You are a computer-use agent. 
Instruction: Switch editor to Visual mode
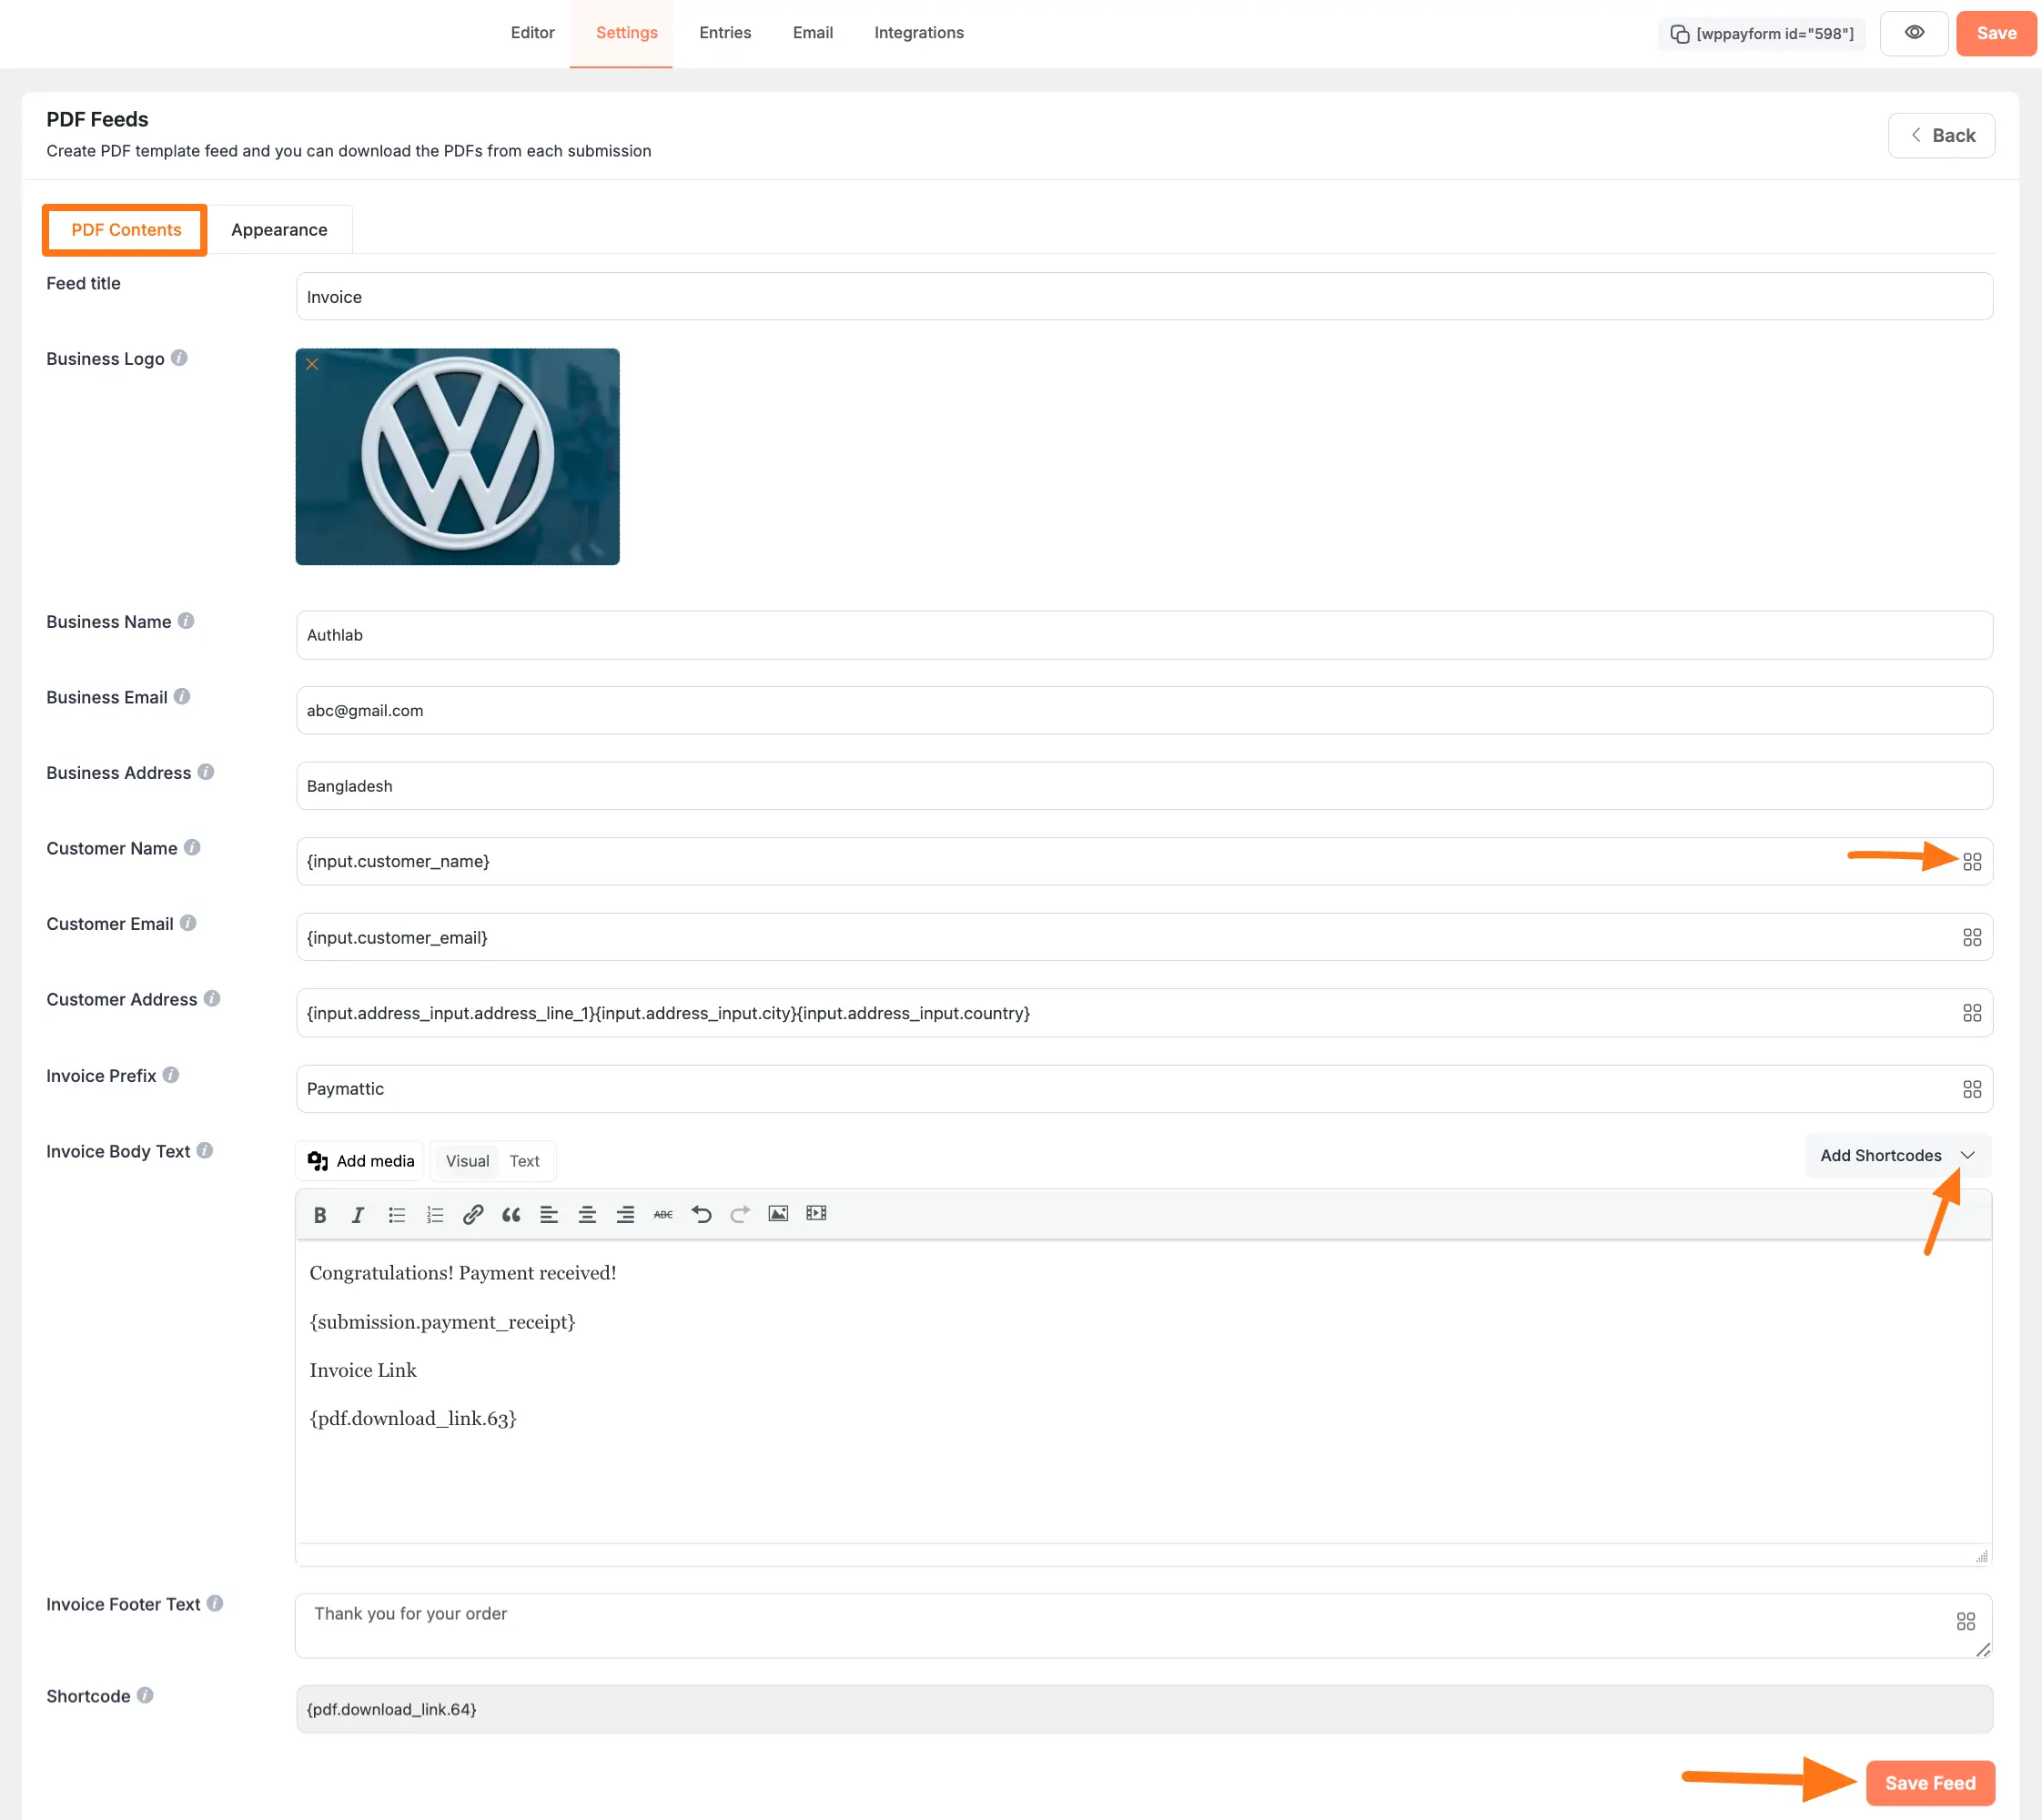pyautogui.click(x=467, y=1161)
